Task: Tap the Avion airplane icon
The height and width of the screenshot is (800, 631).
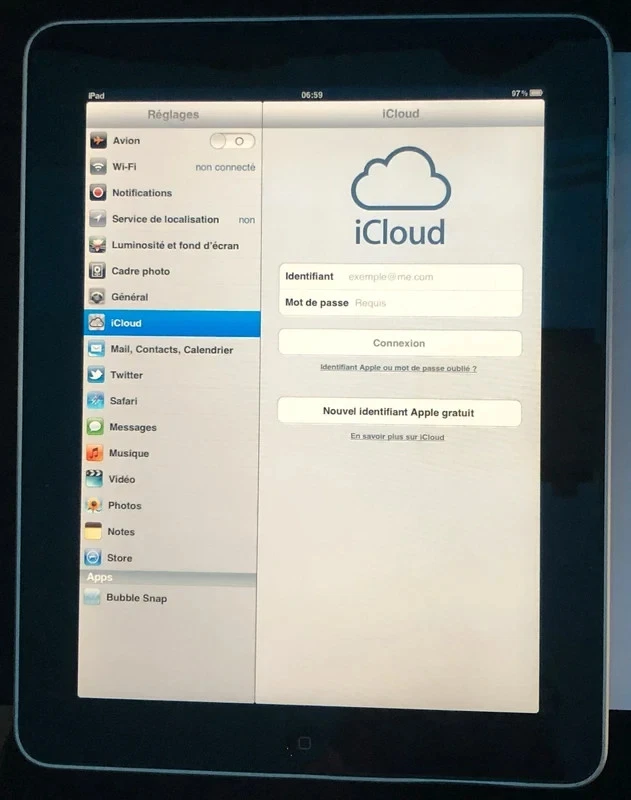Action: 98,140
